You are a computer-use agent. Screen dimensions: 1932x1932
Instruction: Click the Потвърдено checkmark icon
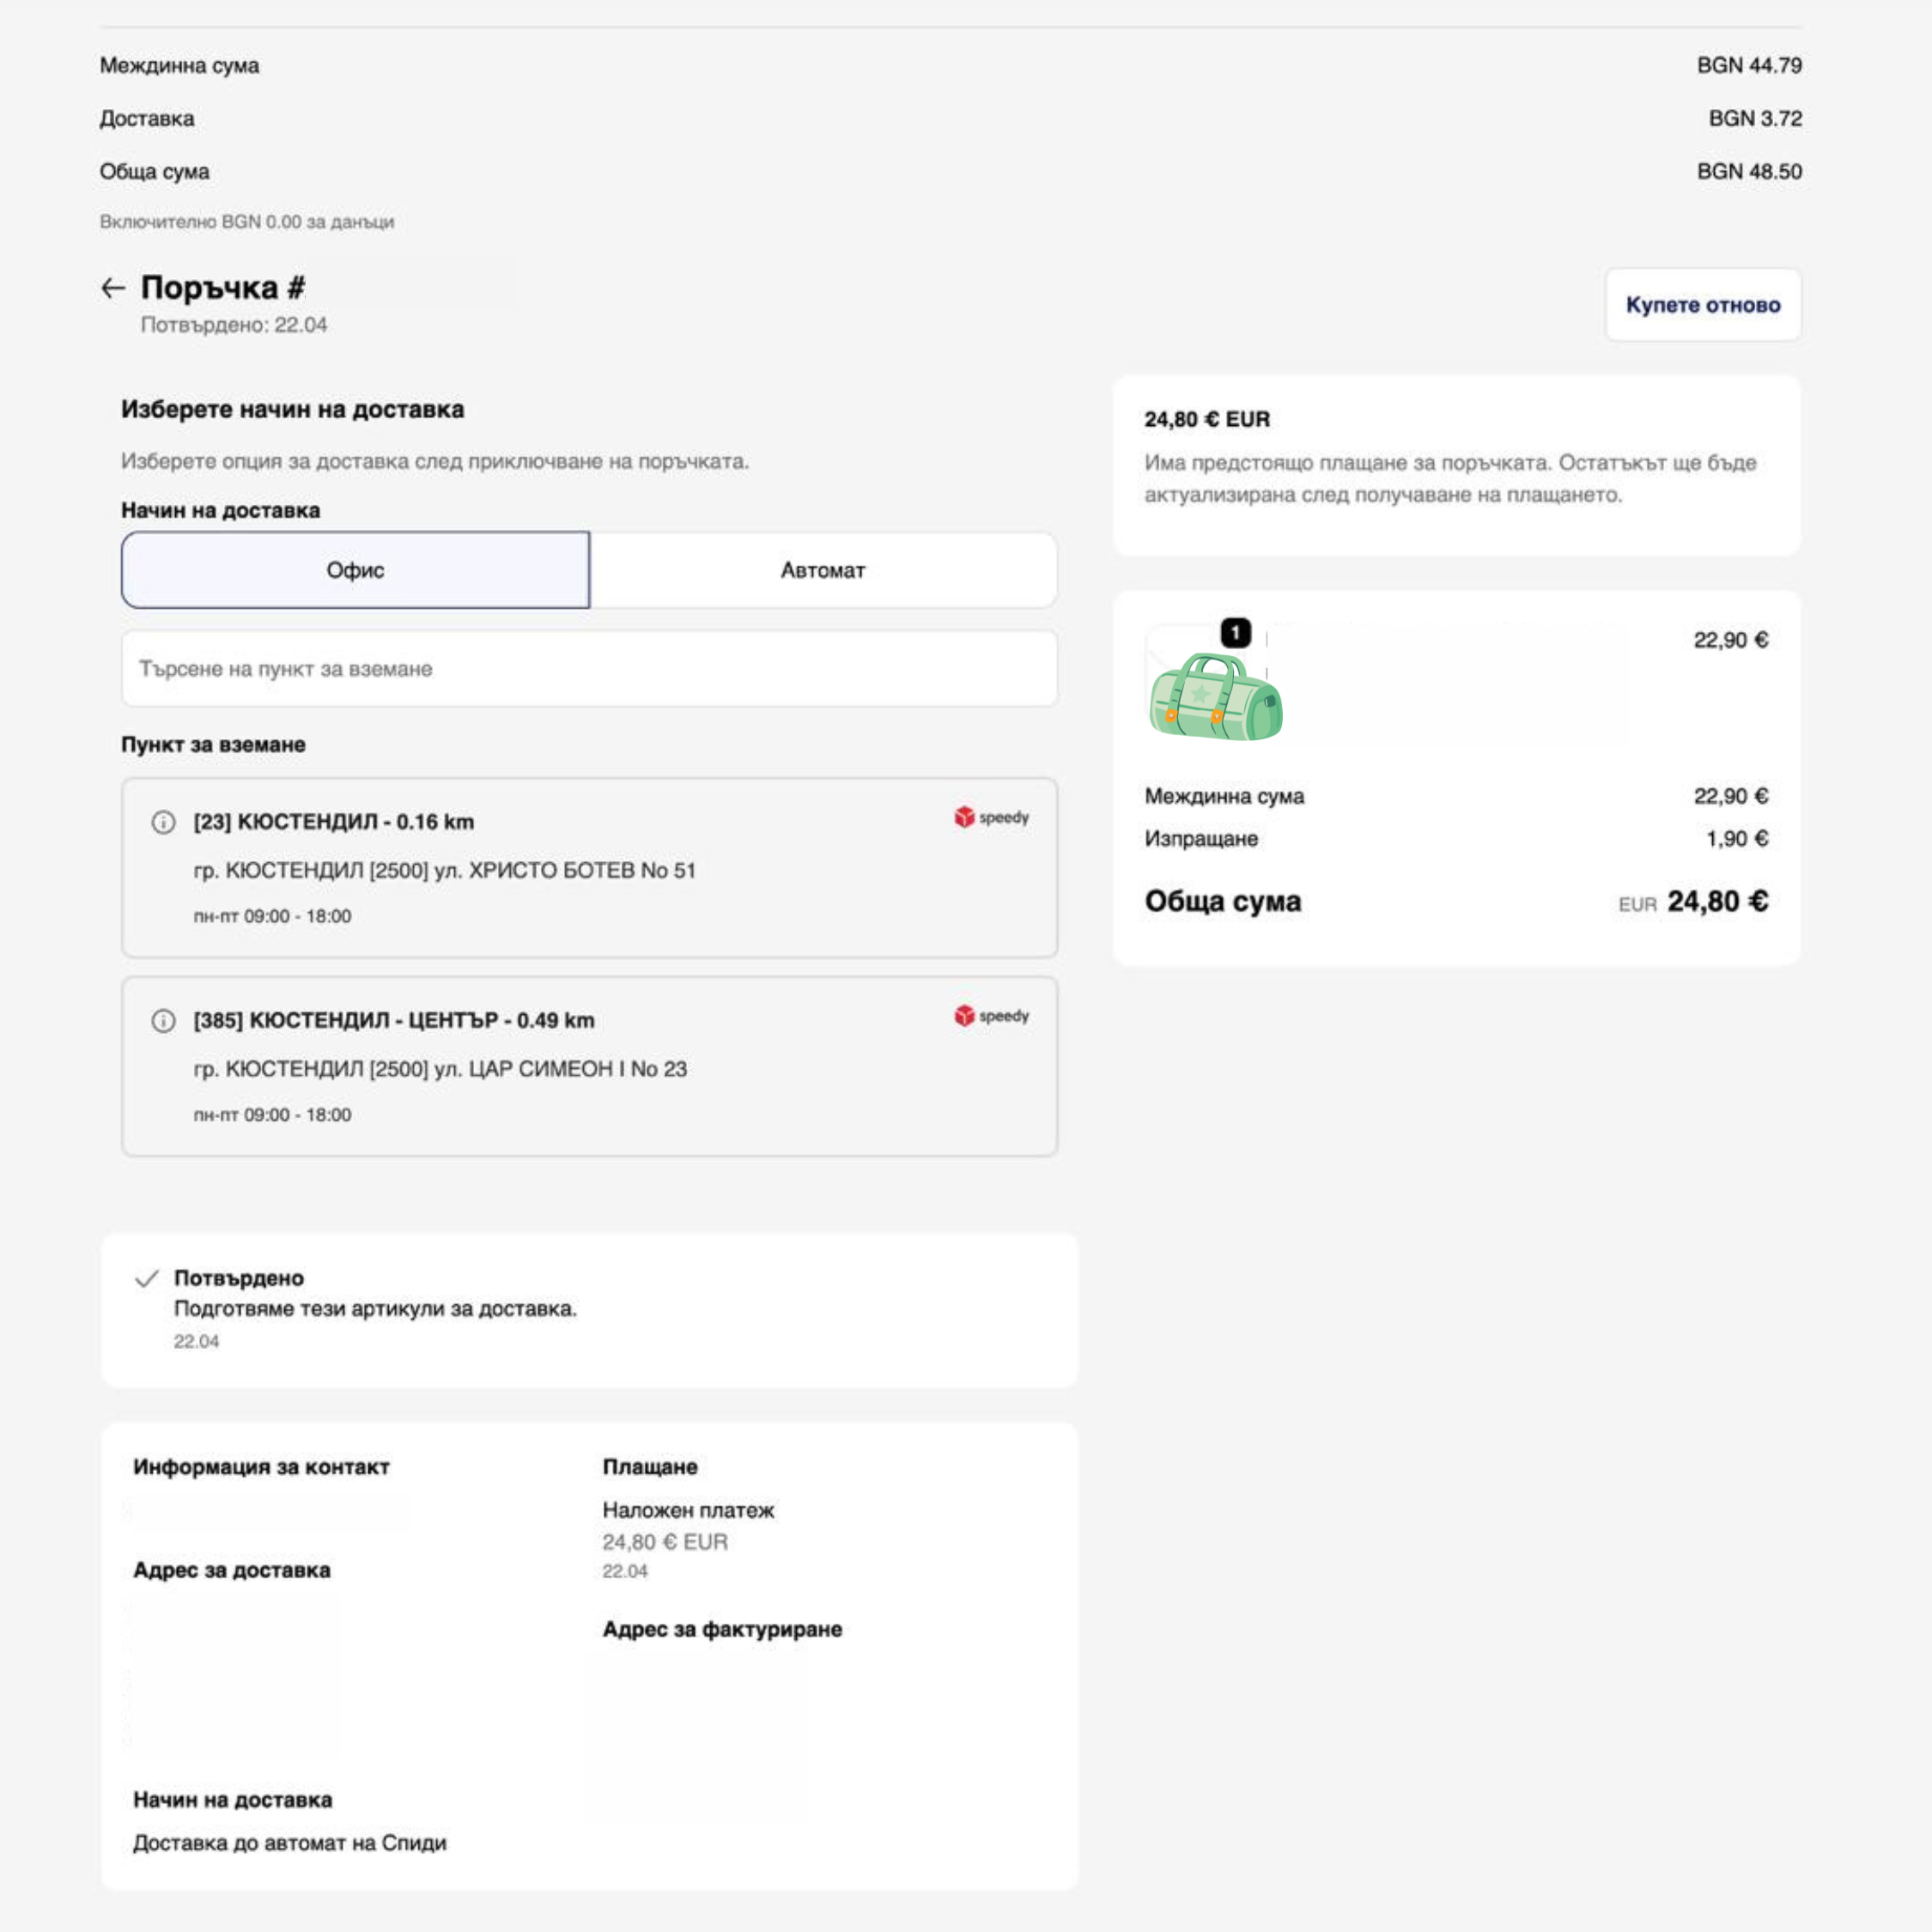(147, 1278)
